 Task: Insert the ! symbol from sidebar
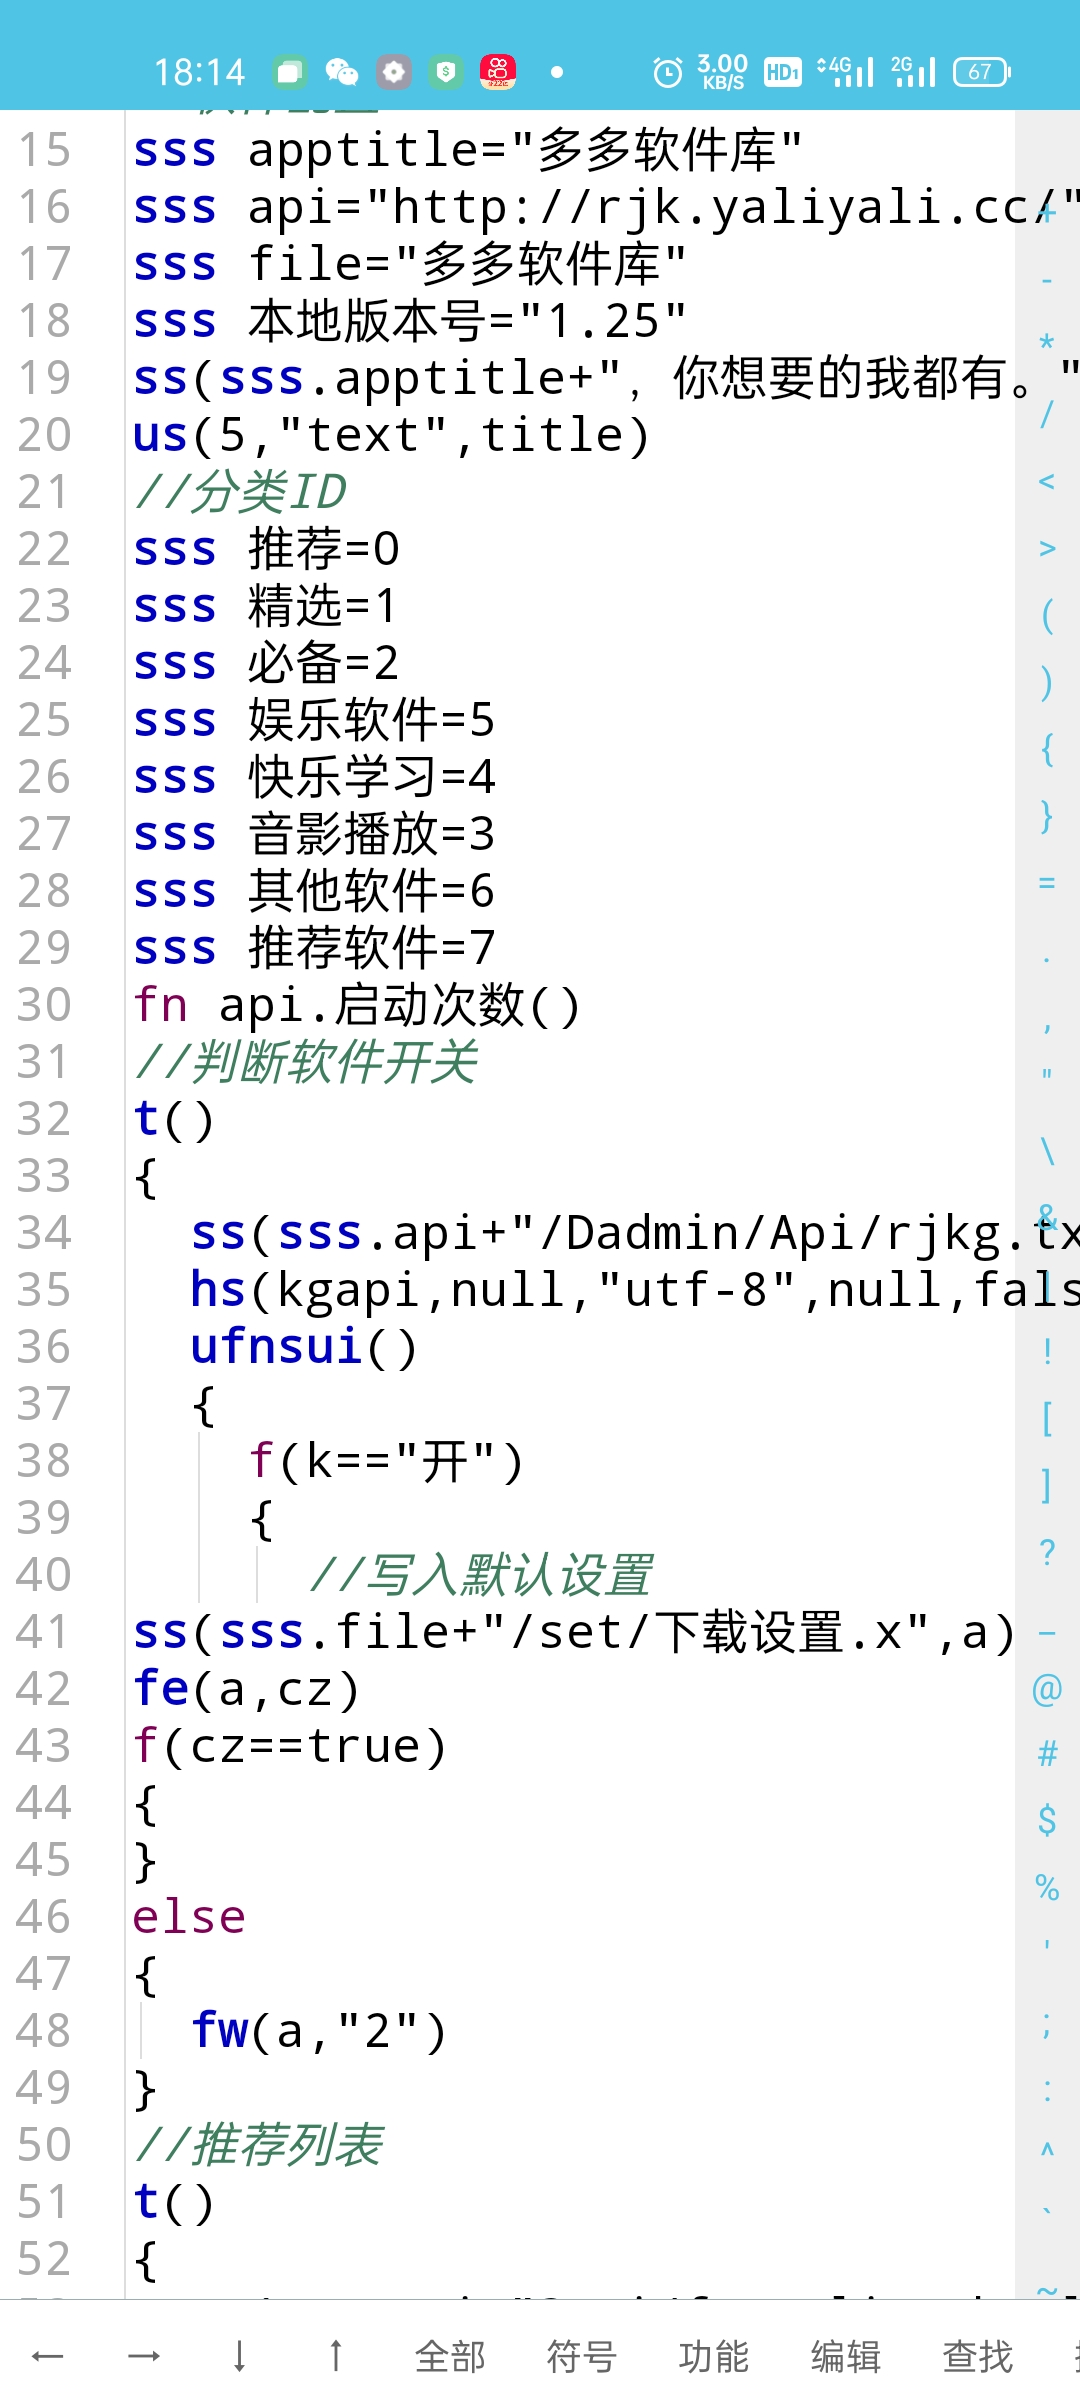[1047, 1351]
